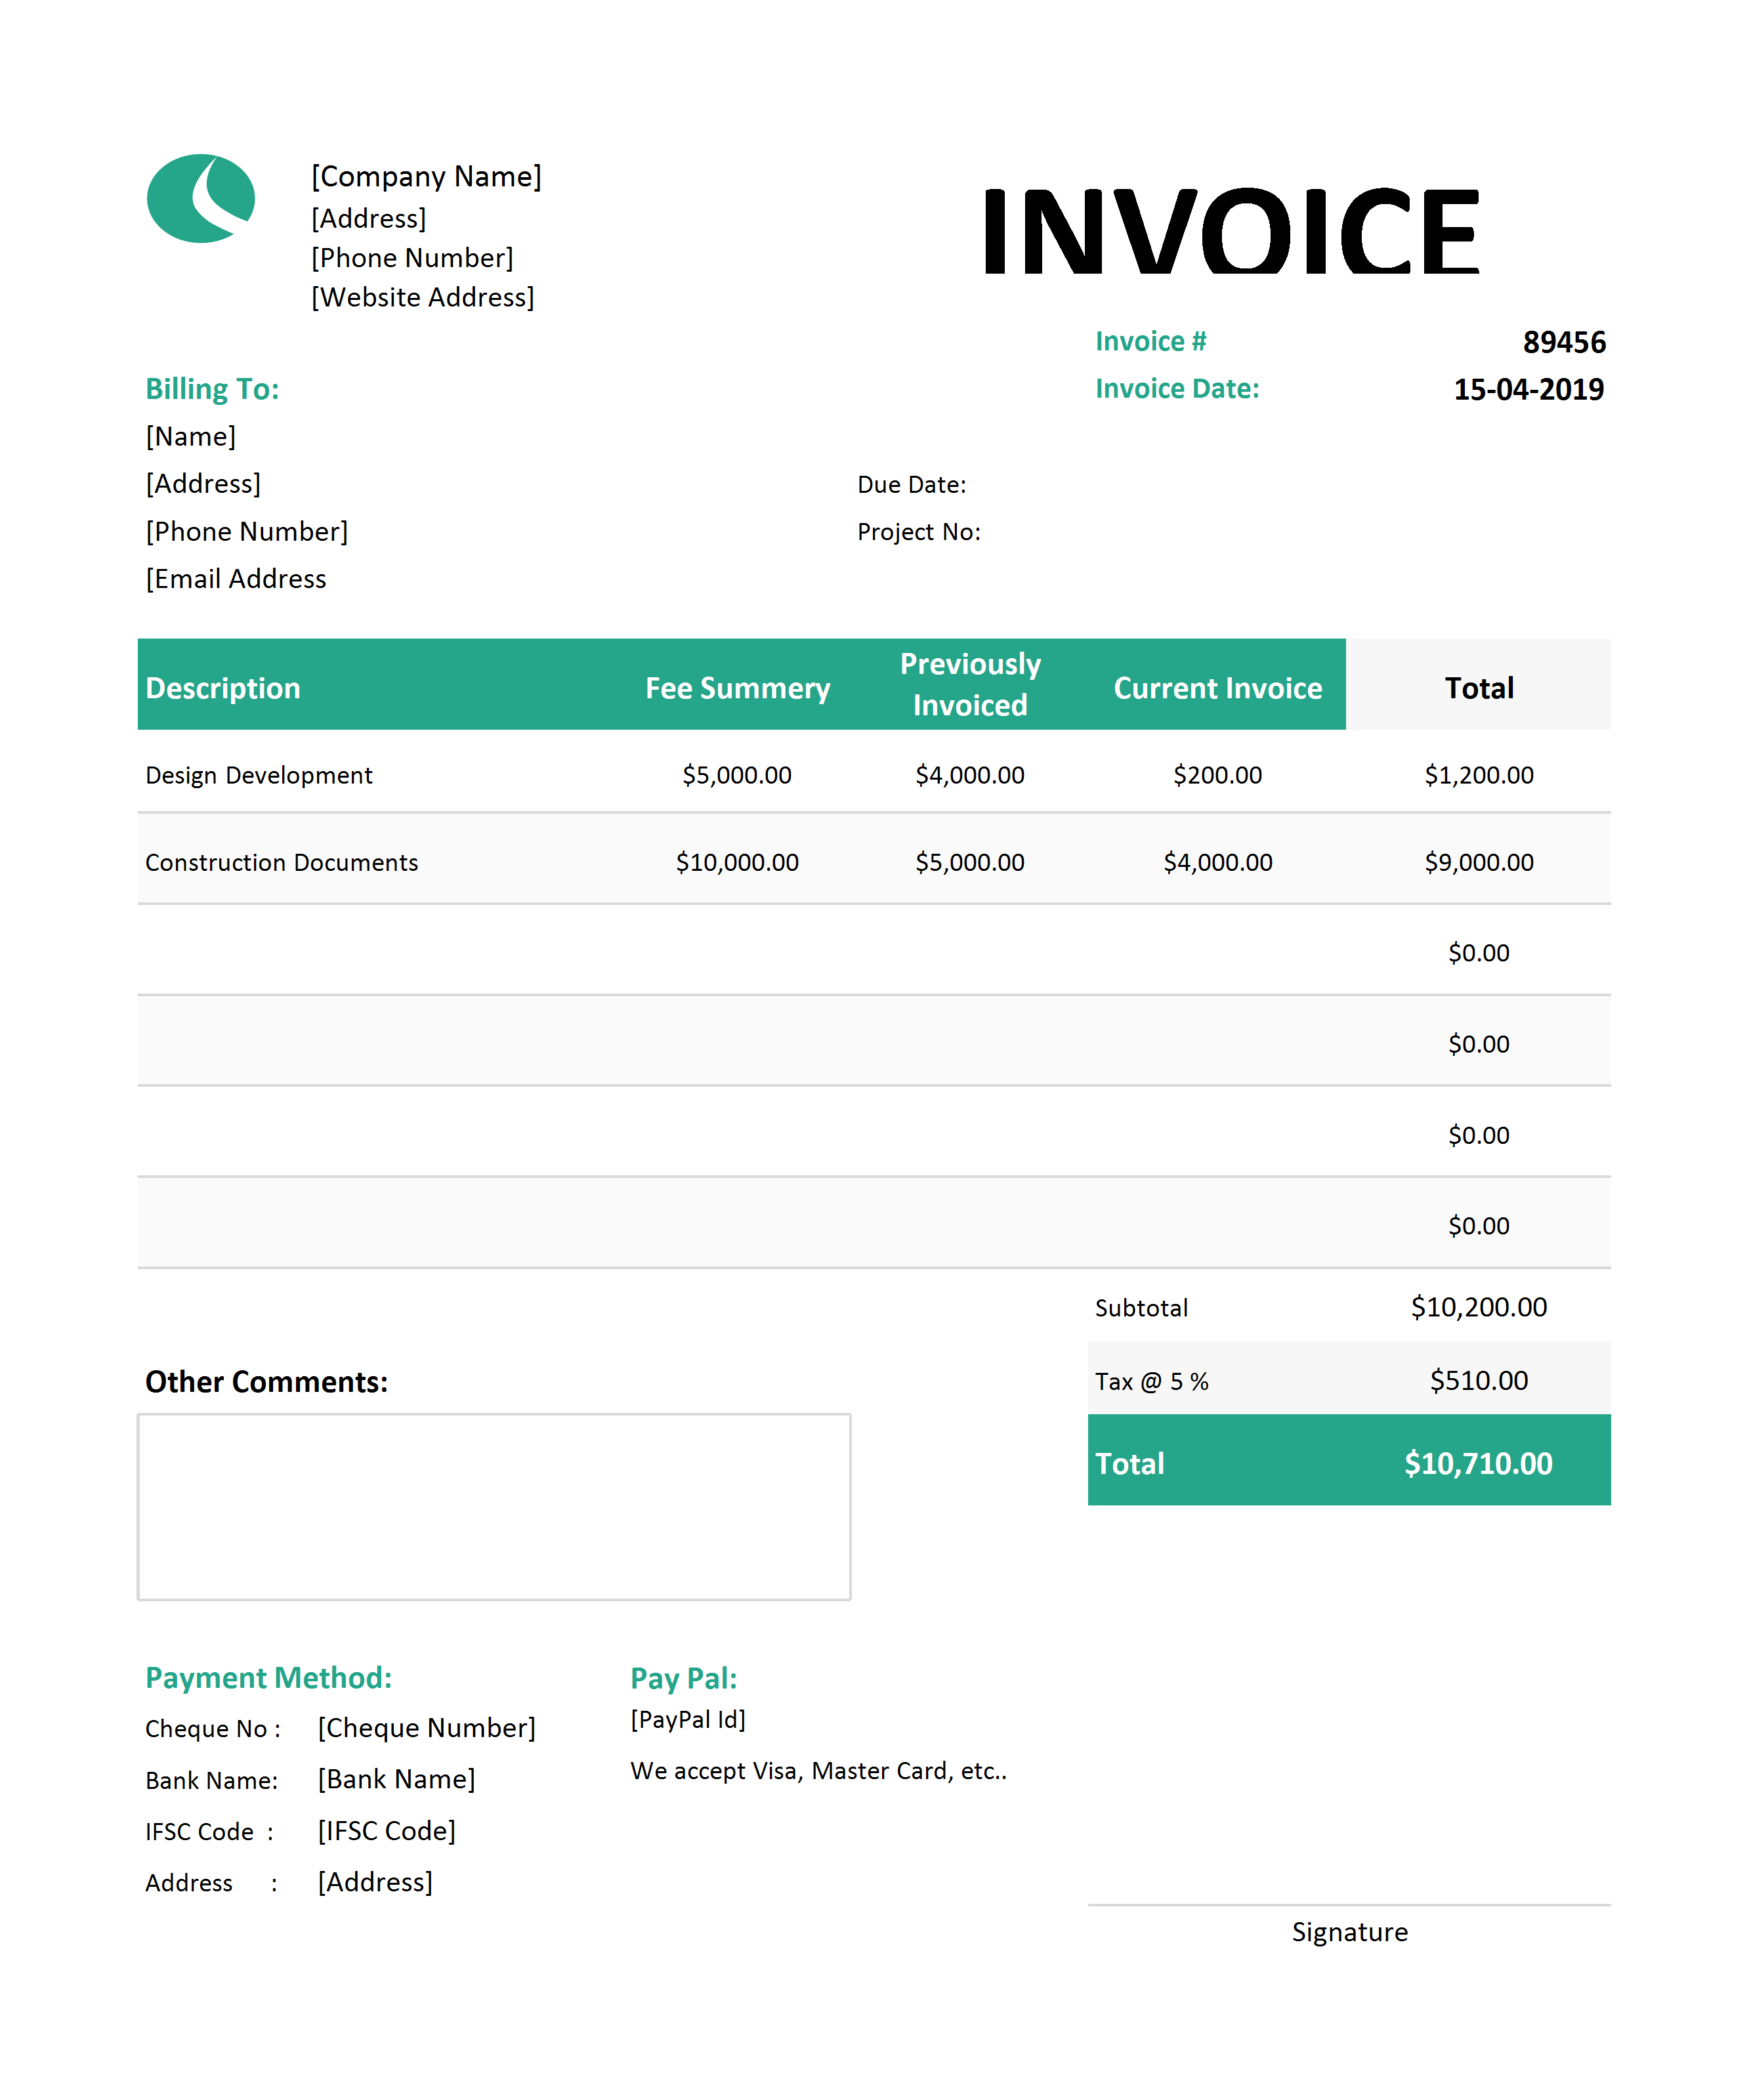Click the Construction Documents $10,000.00 fee cell

coord(737,862)
